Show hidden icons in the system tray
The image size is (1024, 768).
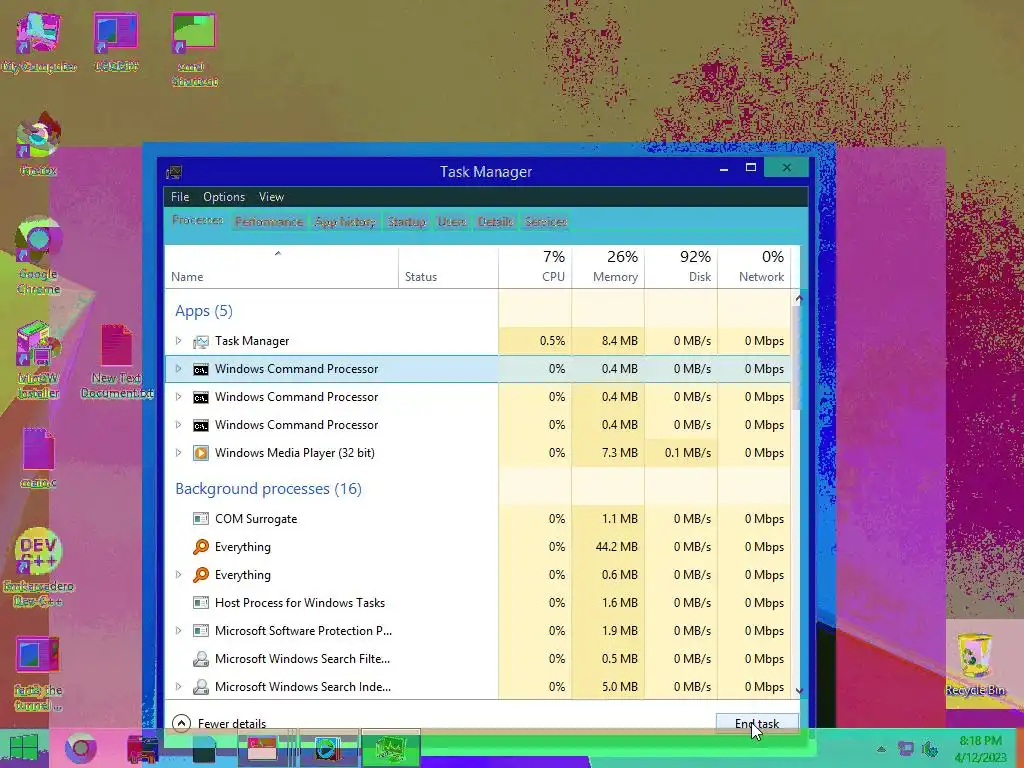pyautogui.click(x=881, y=749)
